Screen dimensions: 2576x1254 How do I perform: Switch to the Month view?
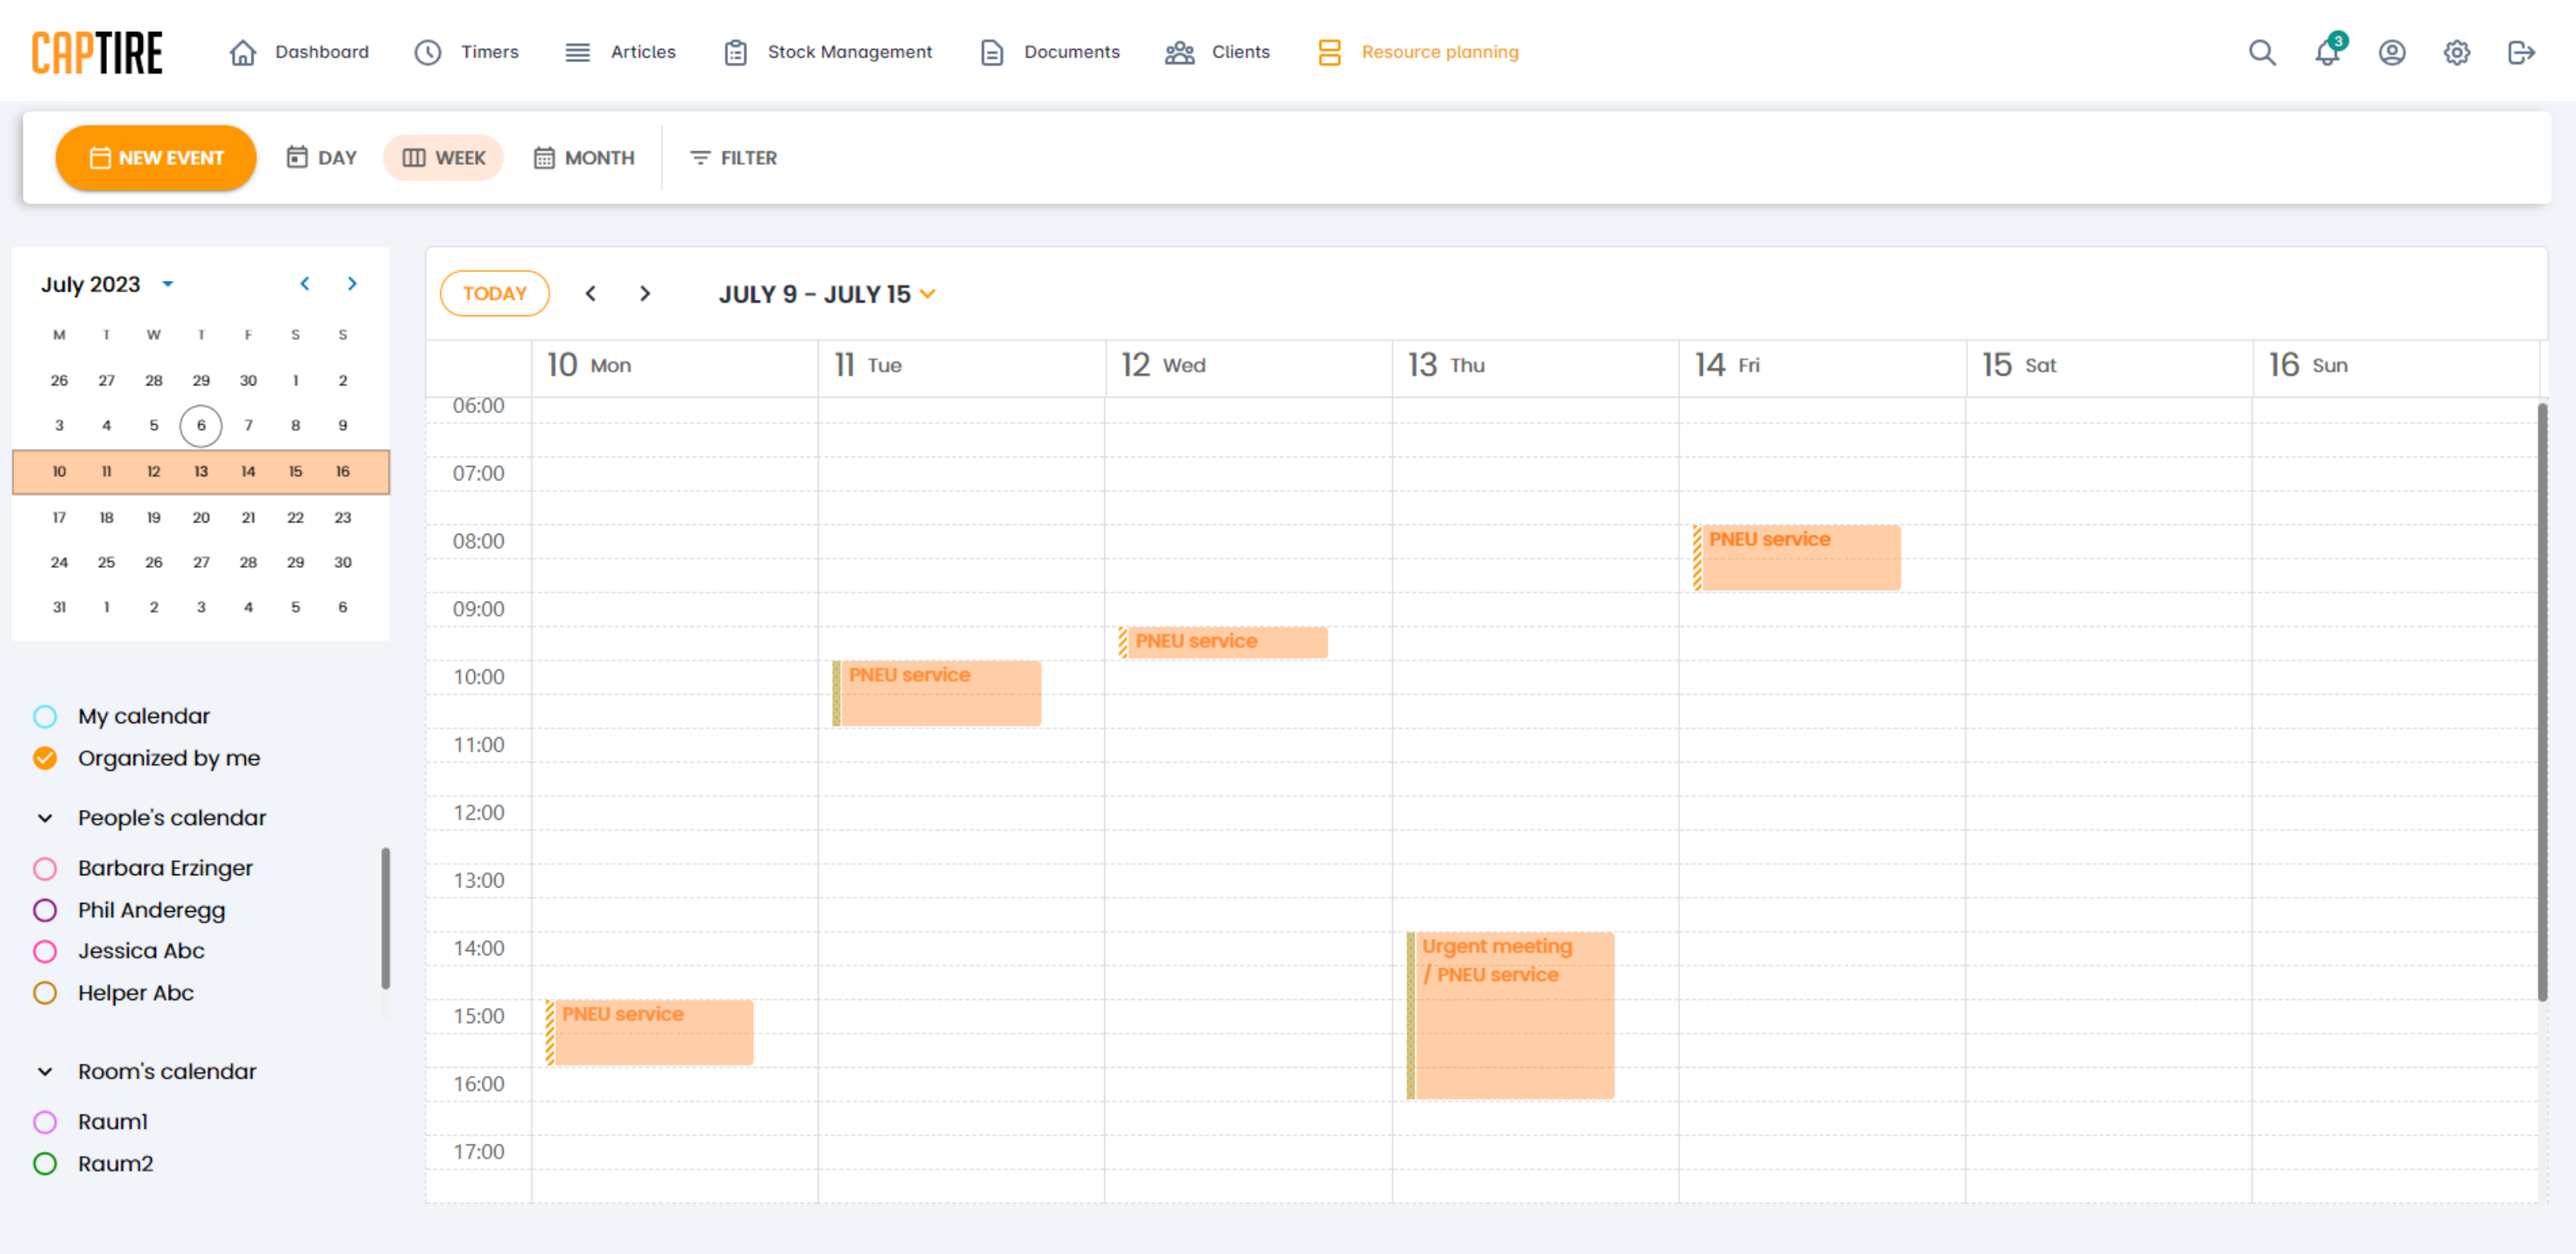pos(584,158)
